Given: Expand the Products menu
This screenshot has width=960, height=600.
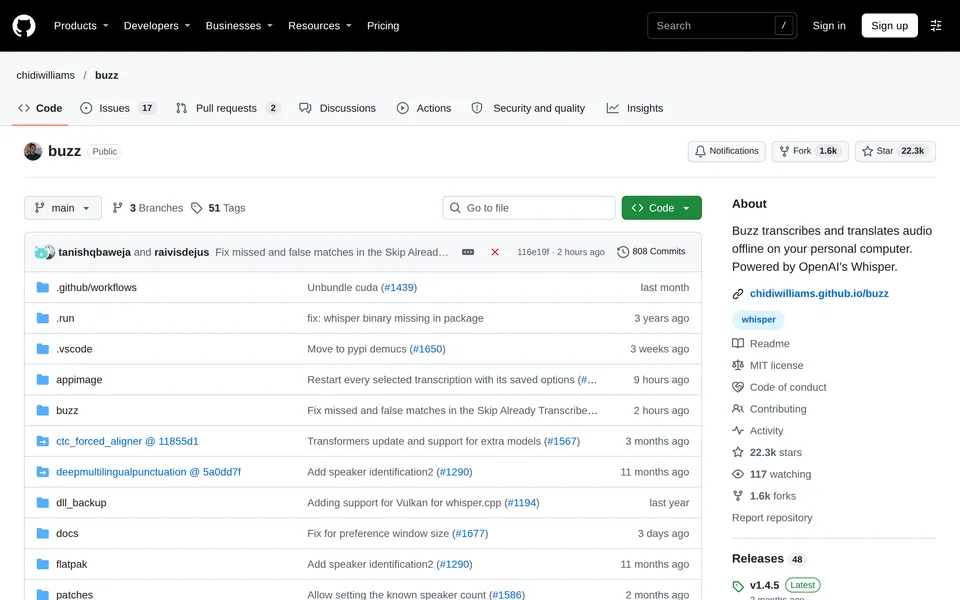Looking at the screenshot, I should (x=81, y=26).
